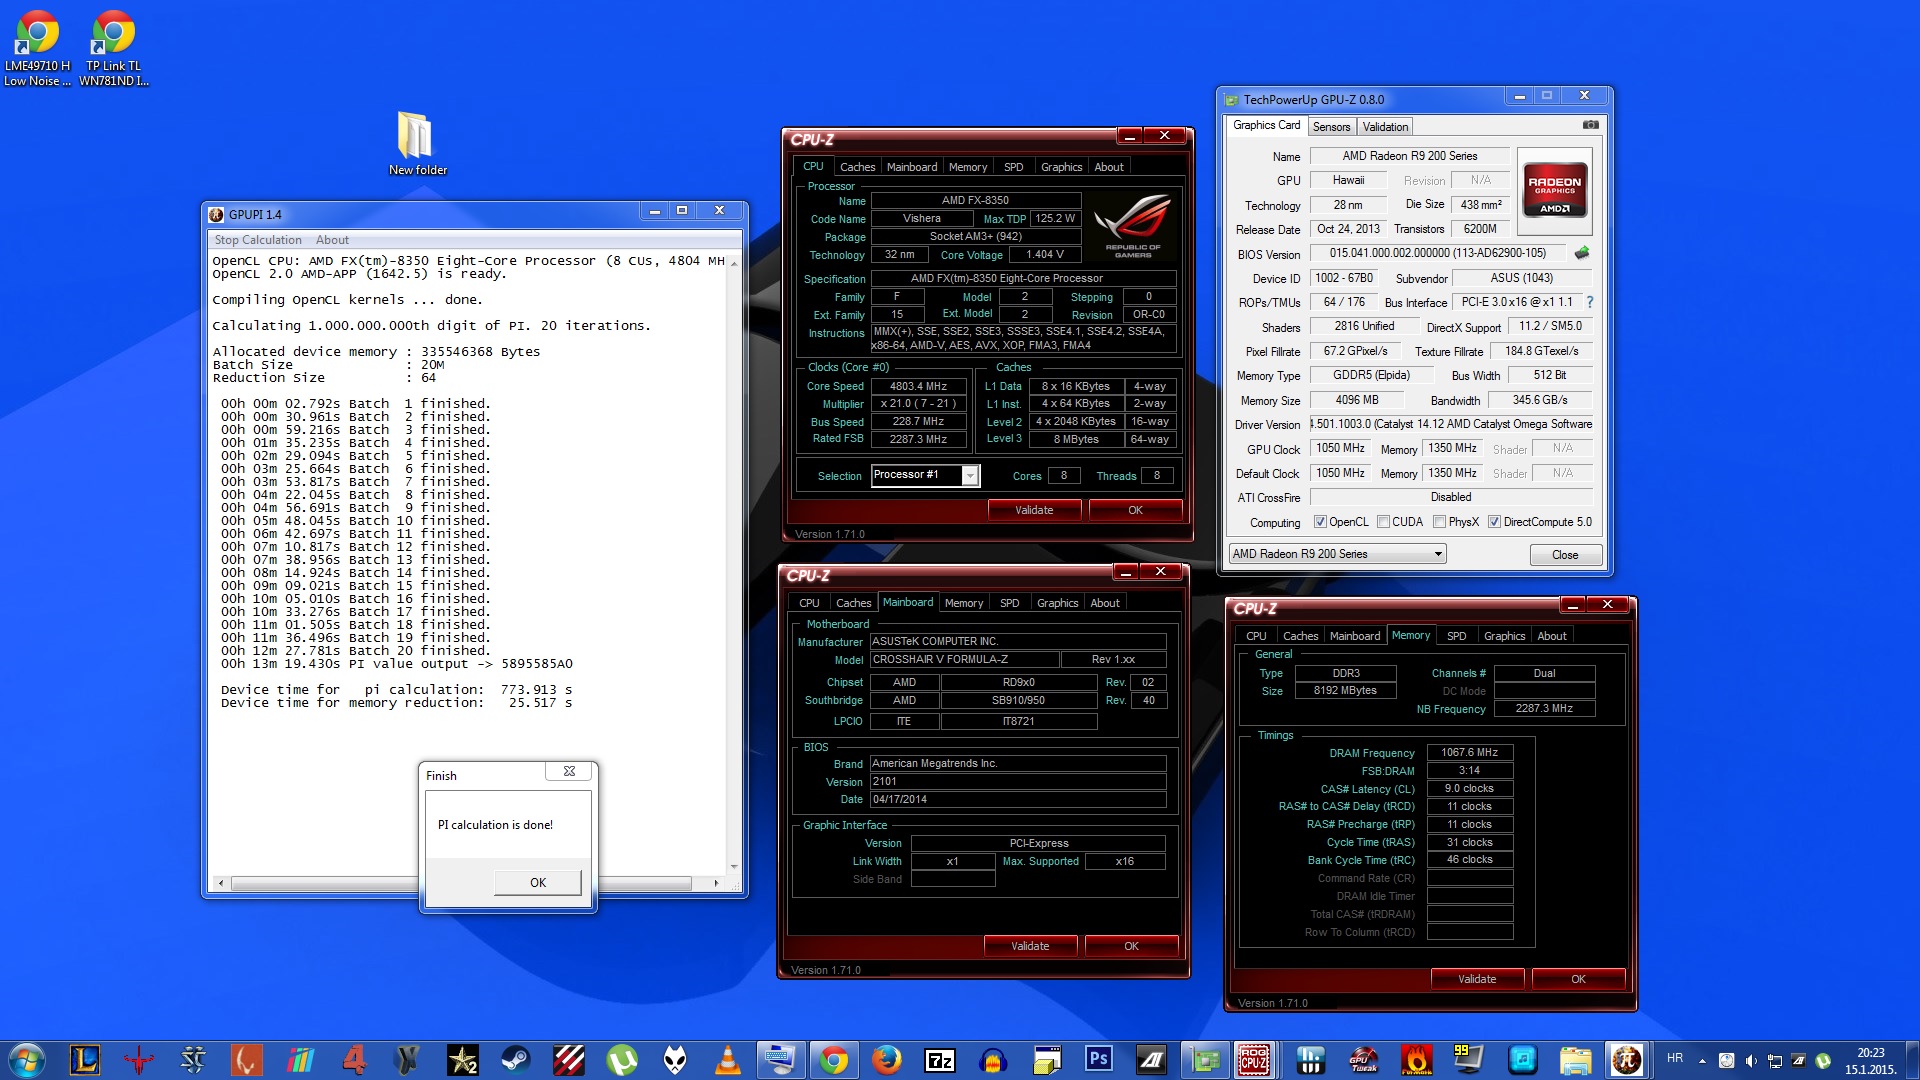Image resolution: width=1920 pixels, height=1080 pixels.
Task: Click bus interface question mark in GPU-Z
Action: point(1589,302)
